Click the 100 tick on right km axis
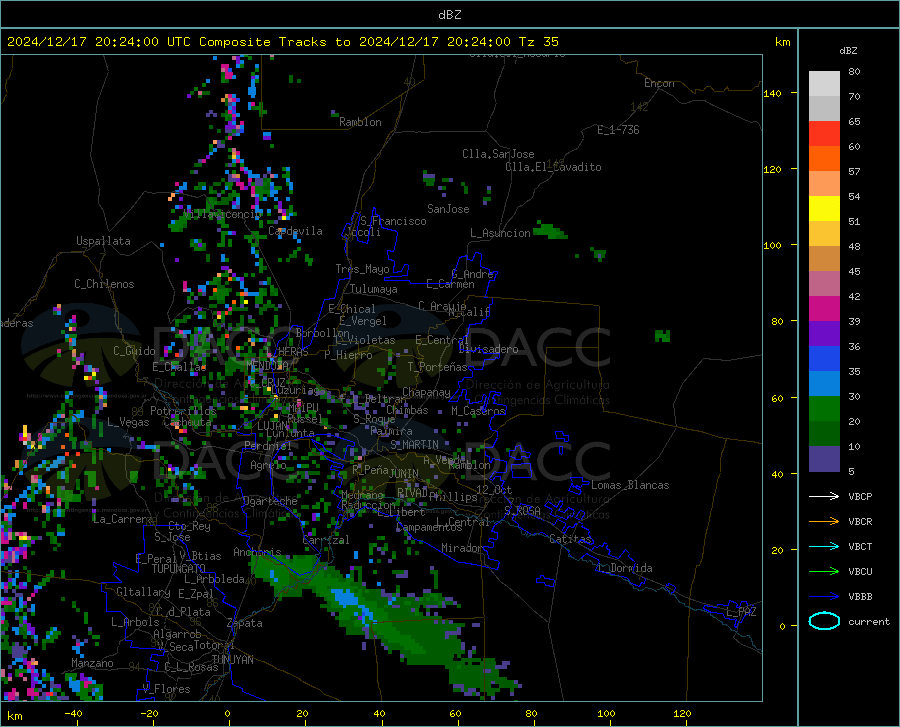The image size is (900, 727). (772, 245)
